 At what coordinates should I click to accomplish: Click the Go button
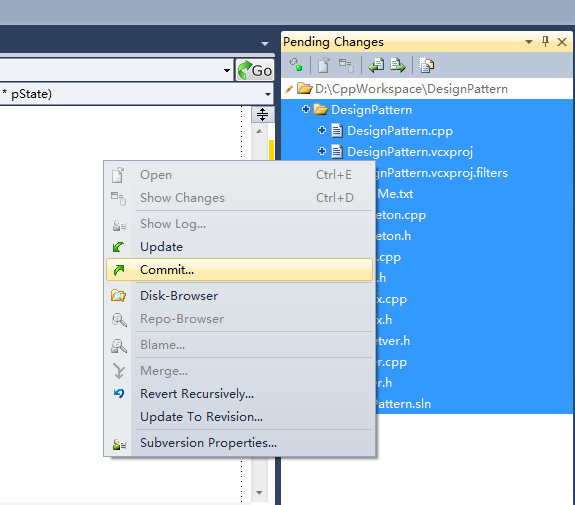coord(255,70)
